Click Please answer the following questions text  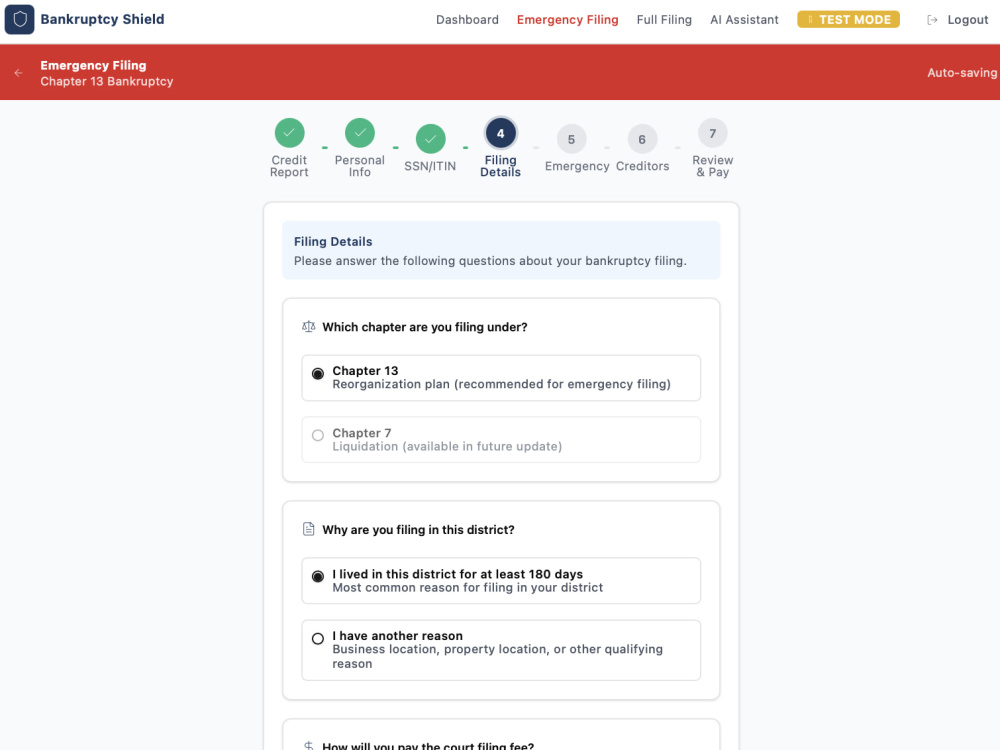(490, 261)
